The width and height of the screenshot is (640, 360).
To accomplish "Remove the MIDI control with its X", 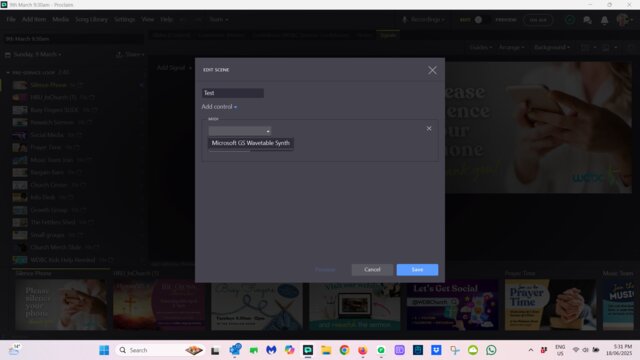I will coord(429,129).
